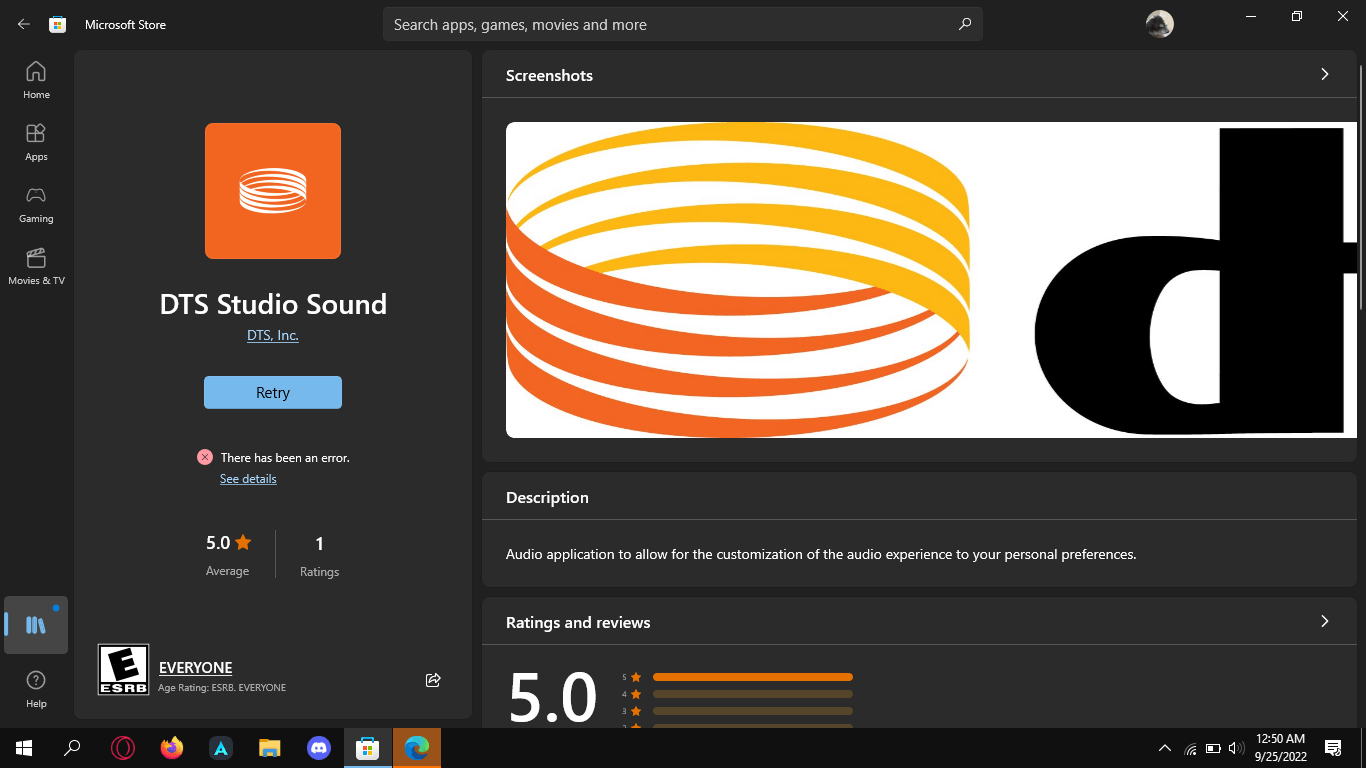
Task: Open the DTS, Inc. publisher link
Action: (x=273, y=335)
